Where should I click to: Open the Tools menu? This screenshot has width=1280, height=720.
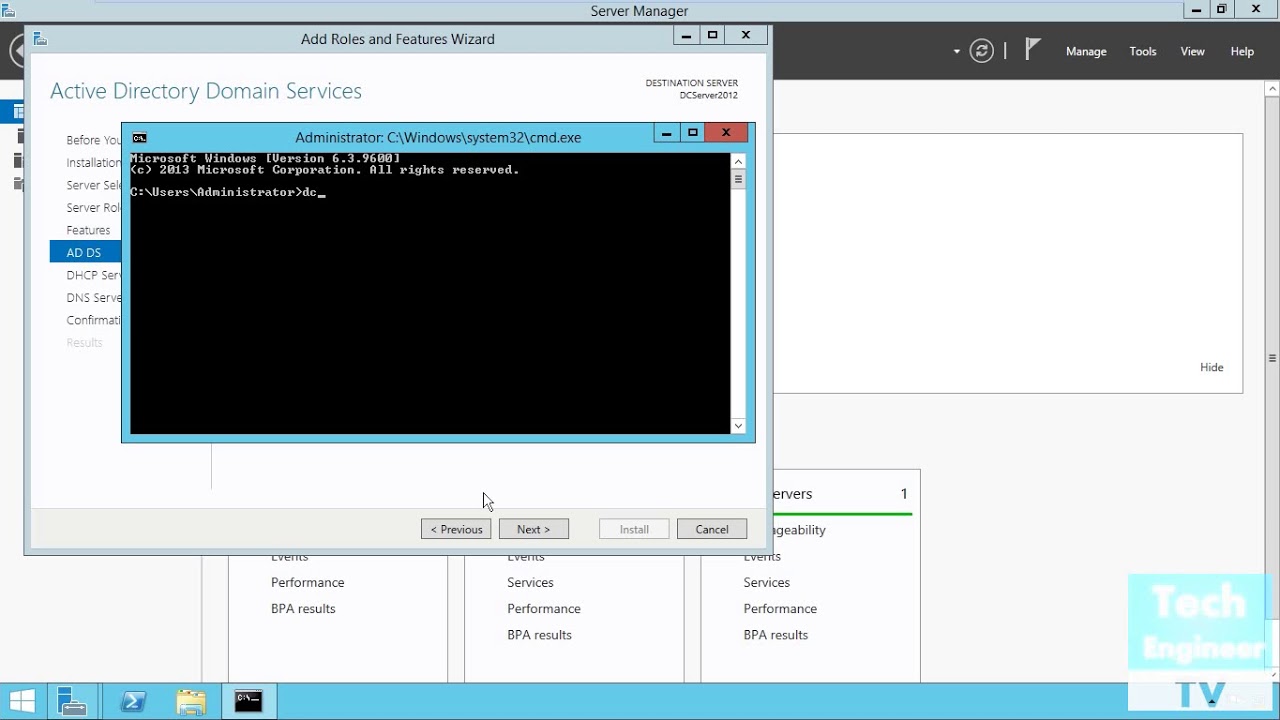[x=1143, y=52]
